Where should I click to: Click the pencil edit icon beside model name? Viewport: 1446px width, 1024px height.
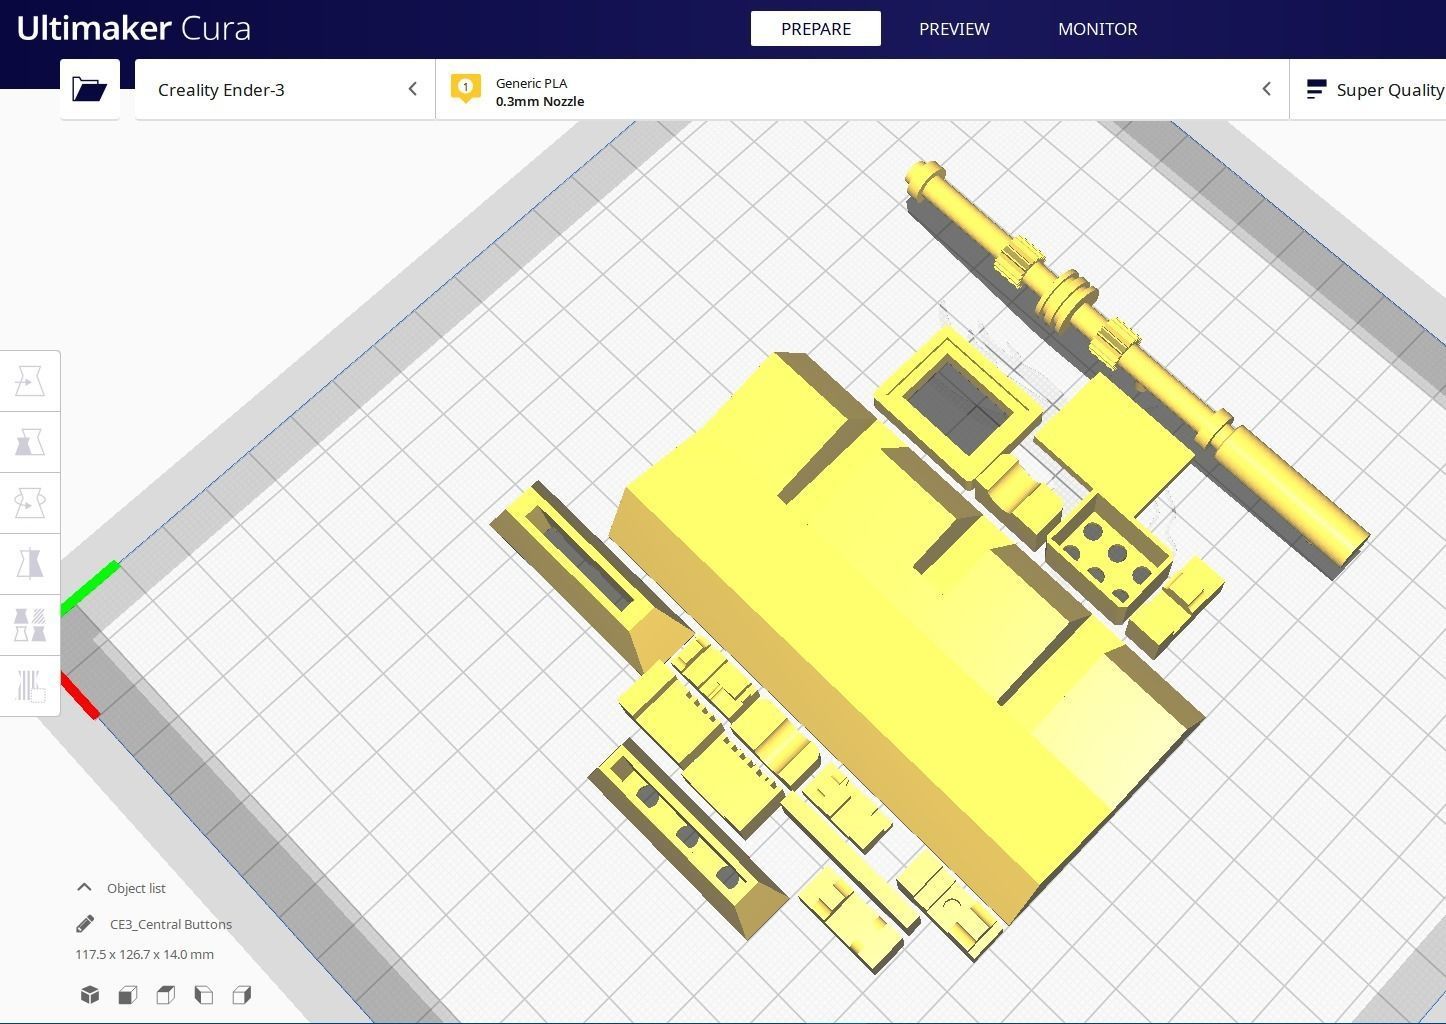(85, 924)
